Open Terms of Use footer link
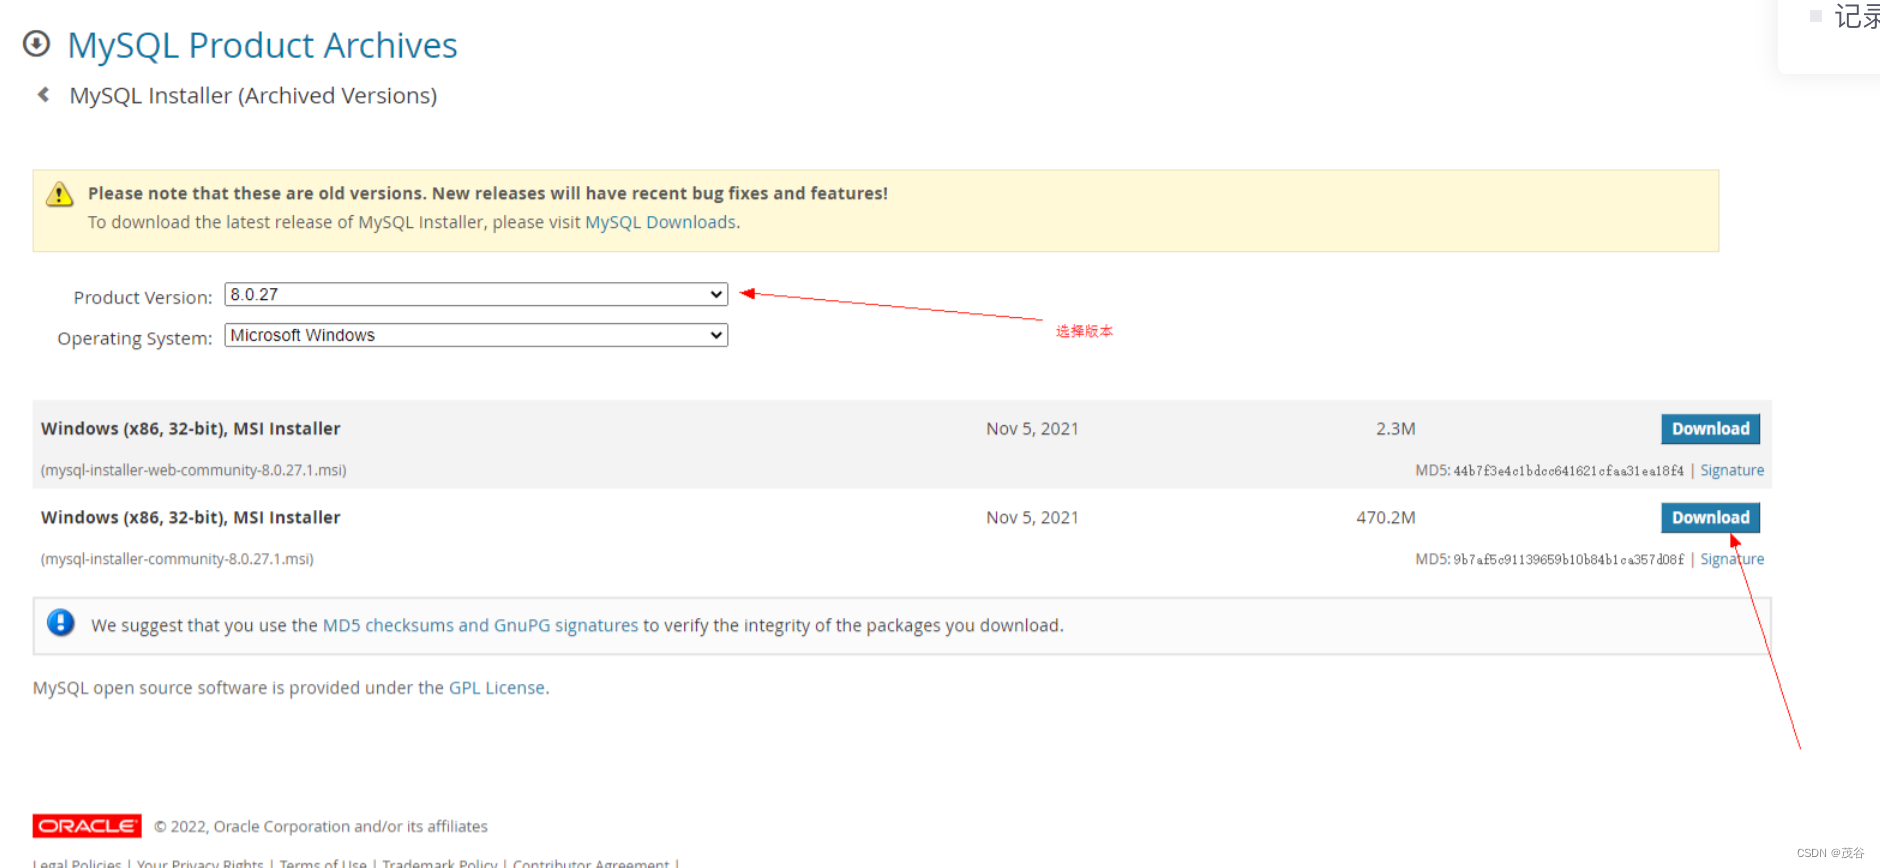Screen dimensions: 1880x868 (x=323, y=863)
